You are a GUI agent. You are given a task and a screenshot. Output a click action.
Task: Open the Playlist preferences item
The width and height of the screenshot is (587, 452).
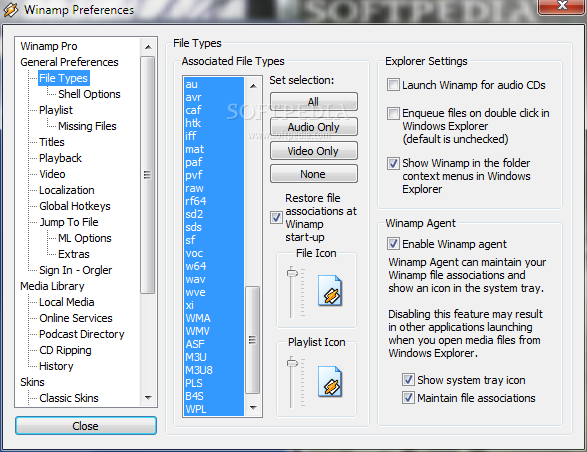click(x=56, y=110)
